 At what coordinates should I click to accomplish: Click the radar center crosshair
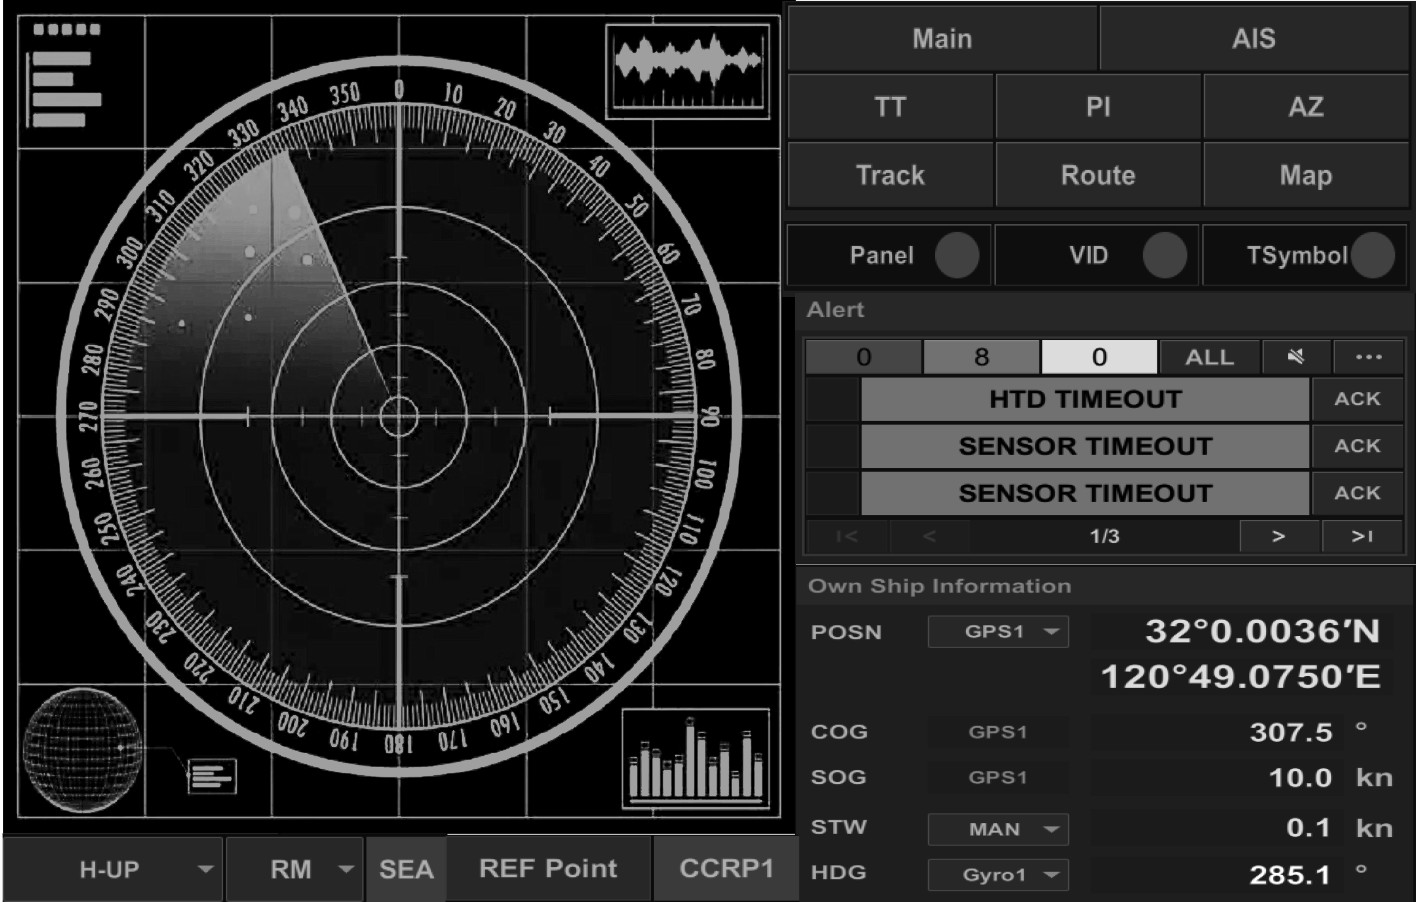[399, 415]
